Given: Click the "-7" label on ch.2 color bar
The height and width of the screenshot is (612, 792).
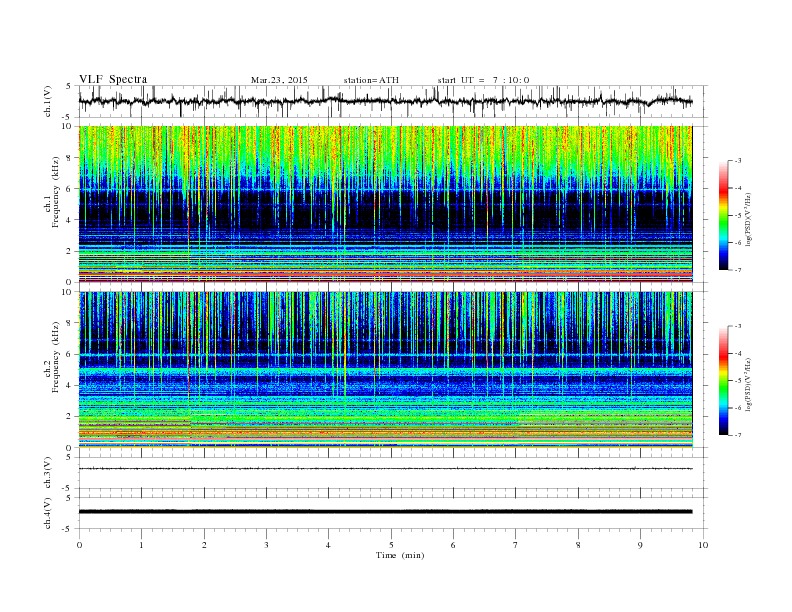Looking at the screenshot, I should tap(737, 435).
